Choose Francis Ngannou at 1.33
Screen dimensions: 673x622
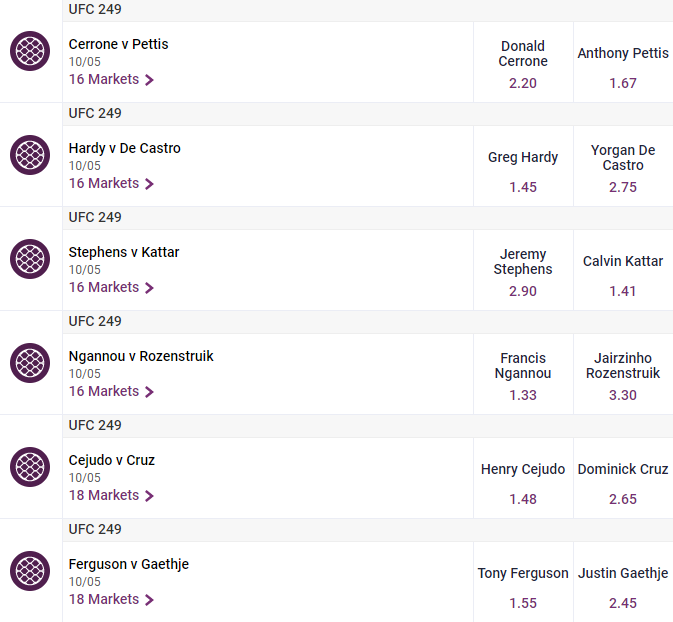pos(523,374)
